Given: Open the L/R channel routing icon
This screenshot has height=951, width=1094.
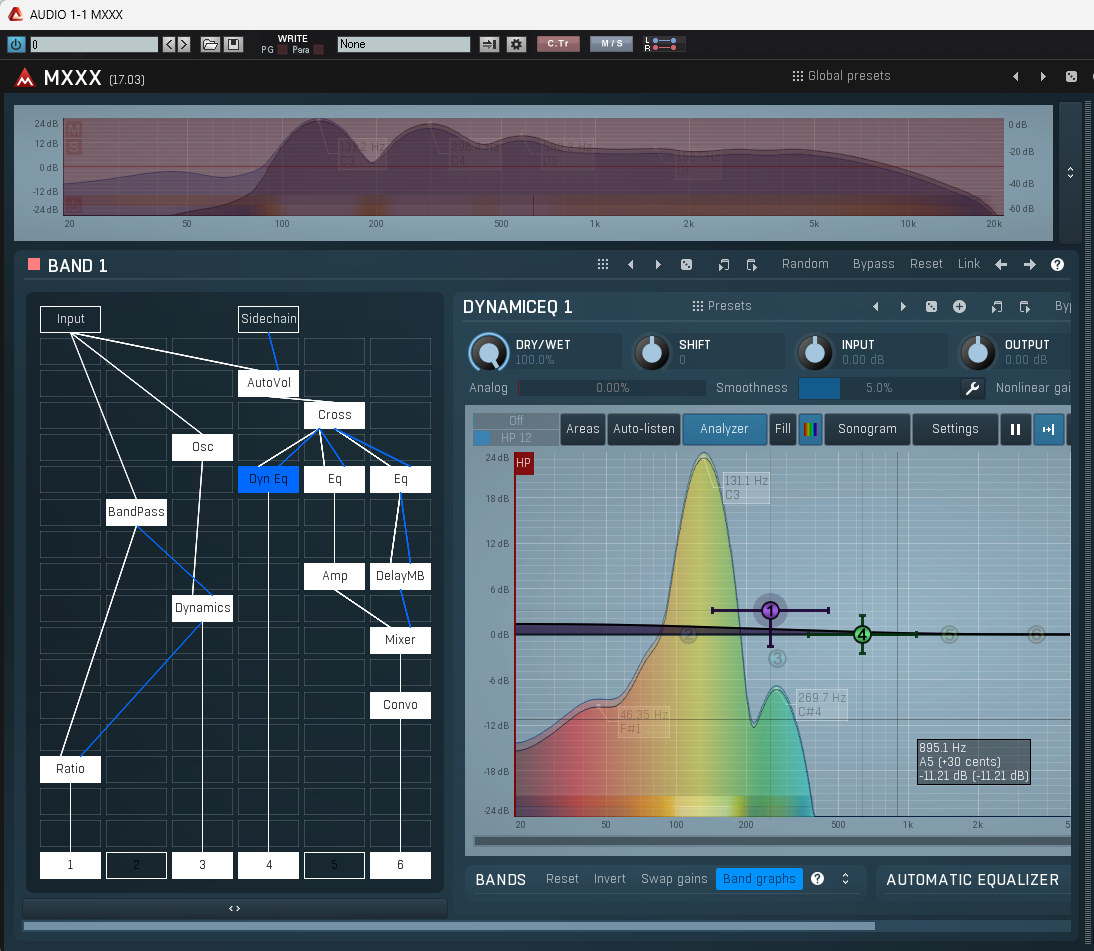Looking at the screenshot, I should (x=664, y=44).
